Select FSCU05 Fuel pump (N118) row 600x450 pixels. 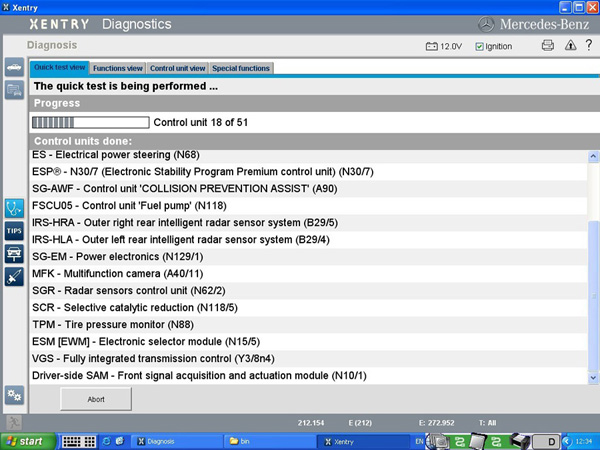click(308, 206)
